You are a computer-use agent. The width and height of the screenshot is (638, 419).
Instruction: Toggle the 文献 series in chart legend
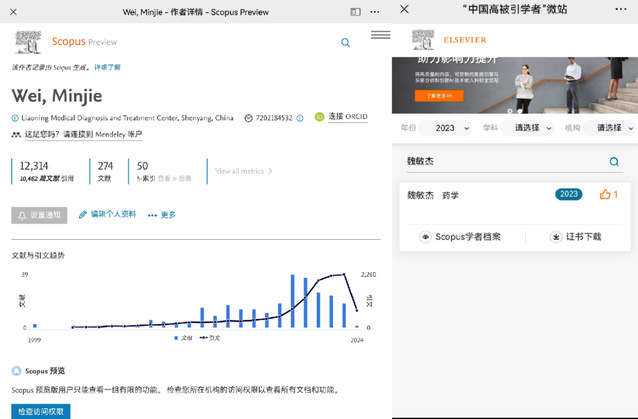pos(183,338)
